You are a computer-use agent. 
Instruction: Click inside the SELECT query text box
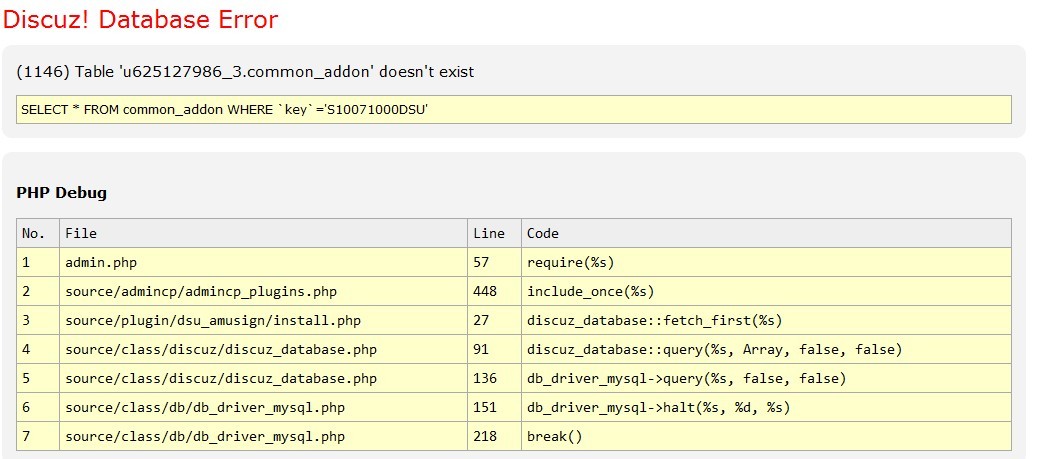tap(513, 109)
